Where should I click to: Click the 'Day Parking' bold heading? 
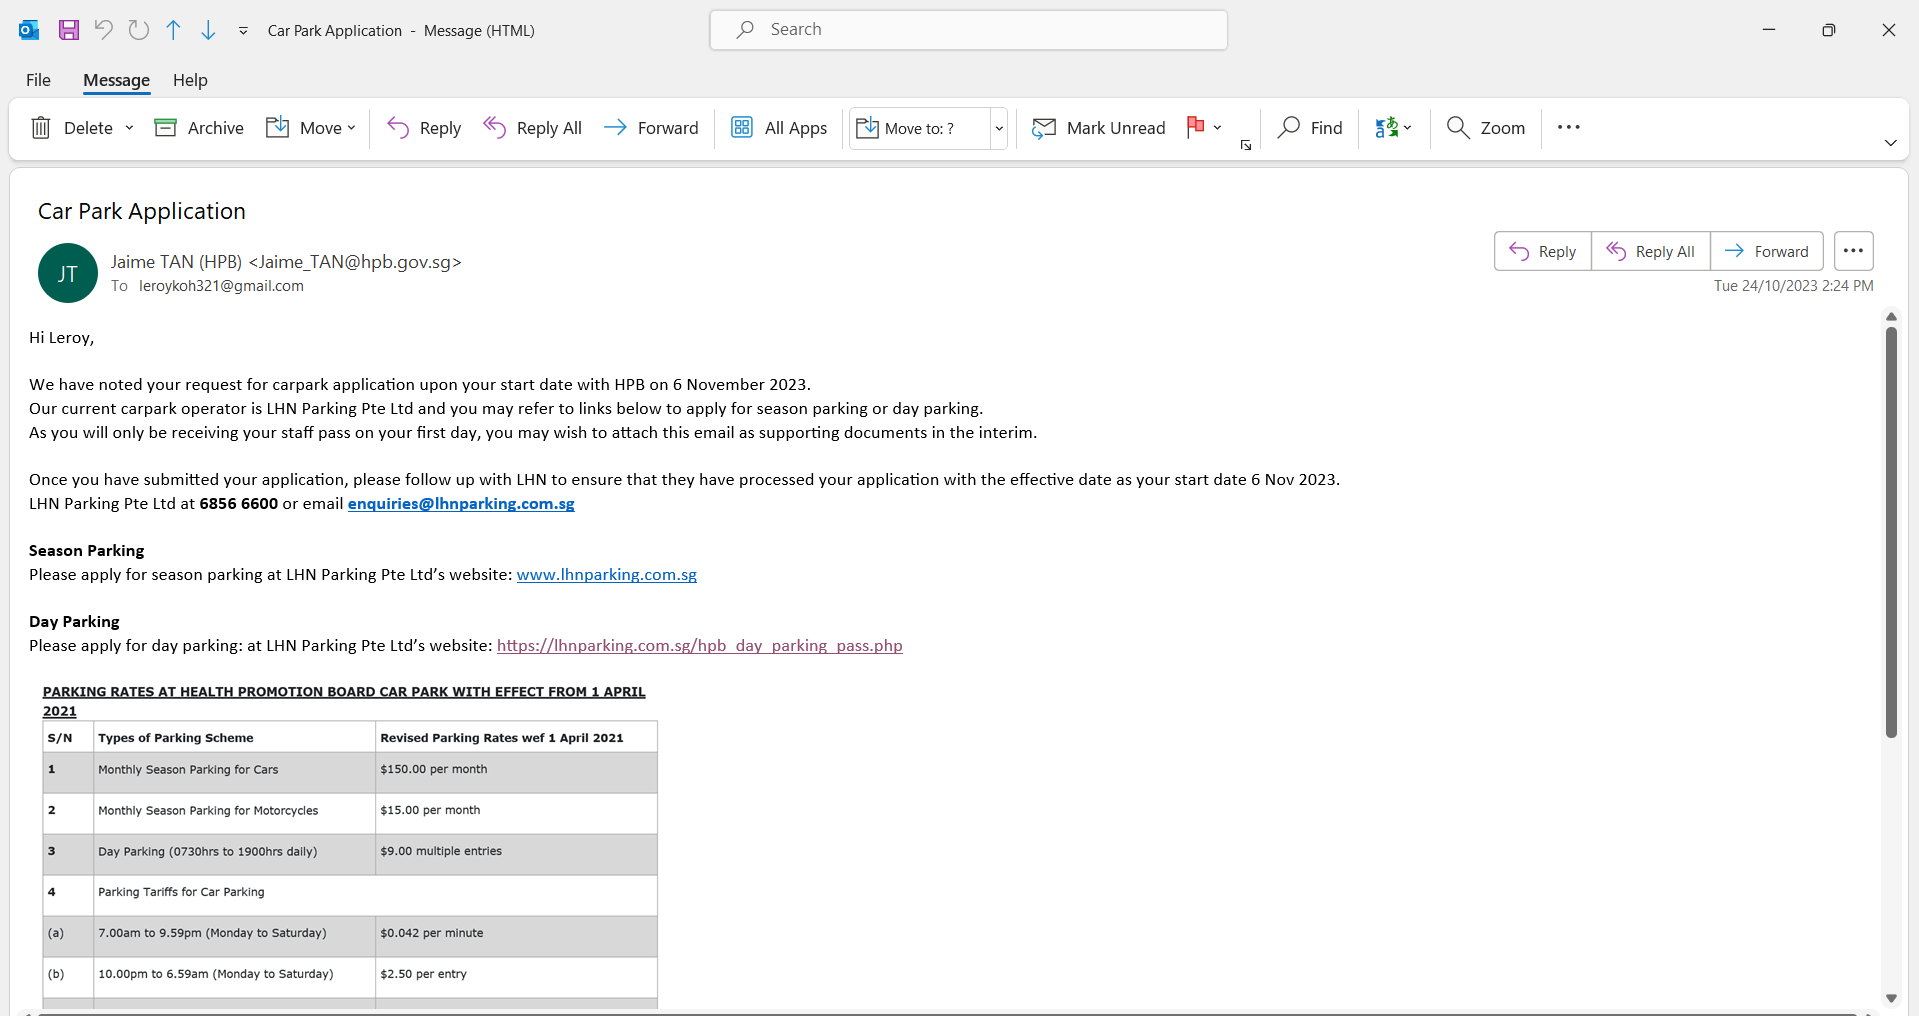tap(74, 622)
